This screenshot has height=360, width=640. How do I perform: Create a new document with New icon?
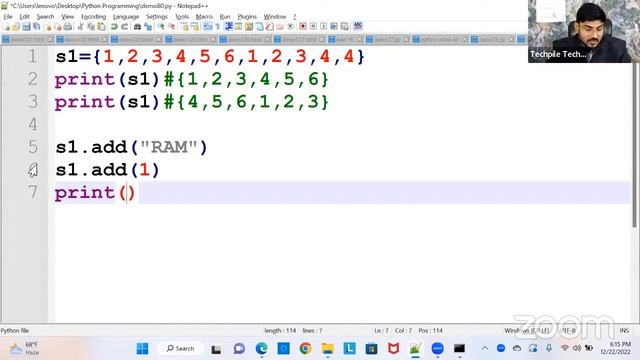tap(7, 27)
